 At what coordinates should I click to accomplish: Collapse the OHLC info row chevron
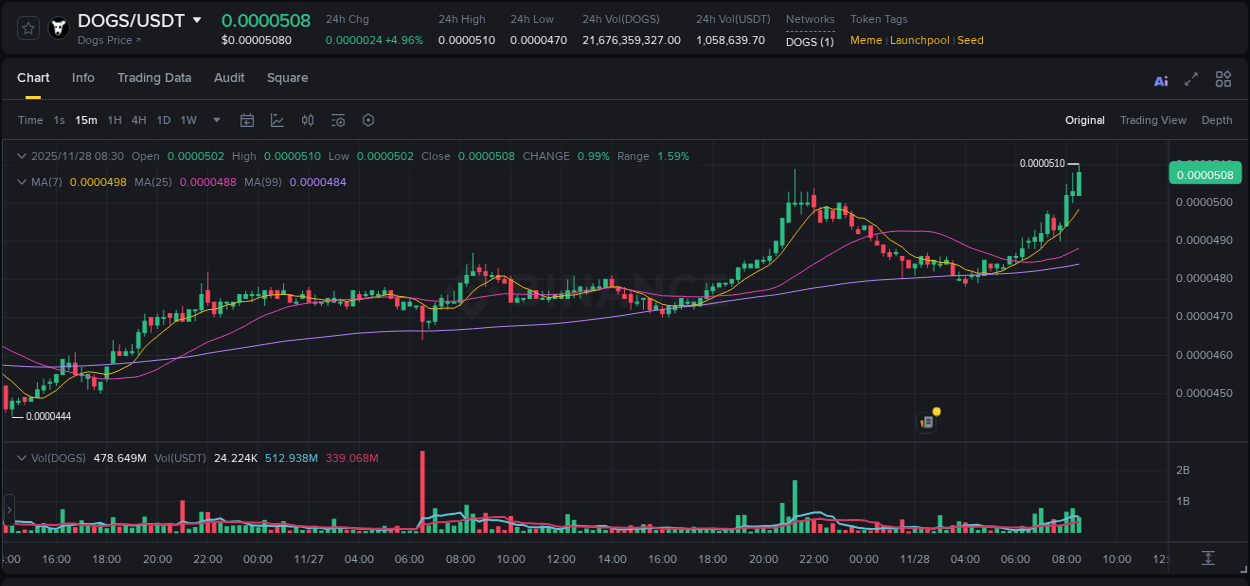pyautogui.click(x=21, y=156)
